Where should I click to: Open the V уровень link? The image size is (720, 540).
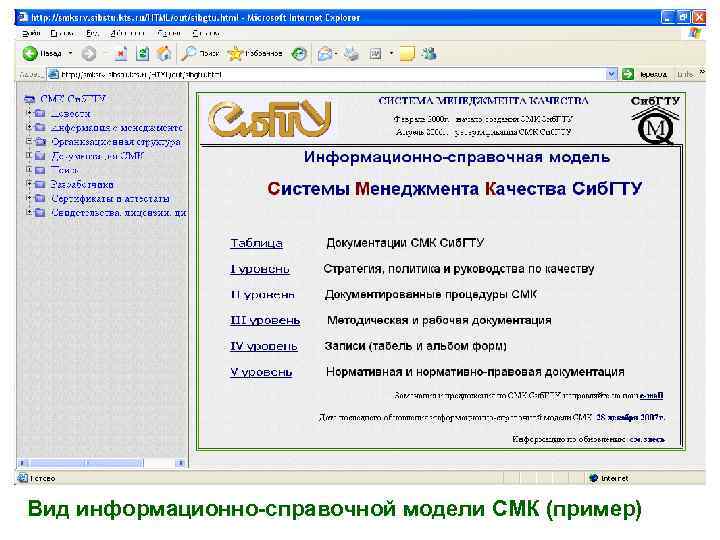point(261,372)
